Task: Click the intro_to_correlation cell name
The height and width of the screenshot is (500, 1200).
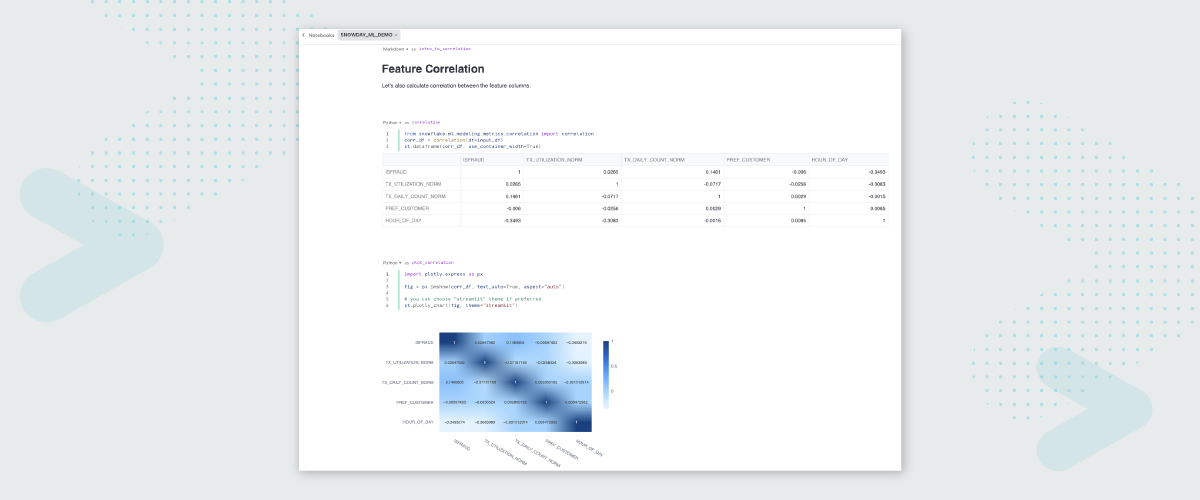Action: coord(444,48)
